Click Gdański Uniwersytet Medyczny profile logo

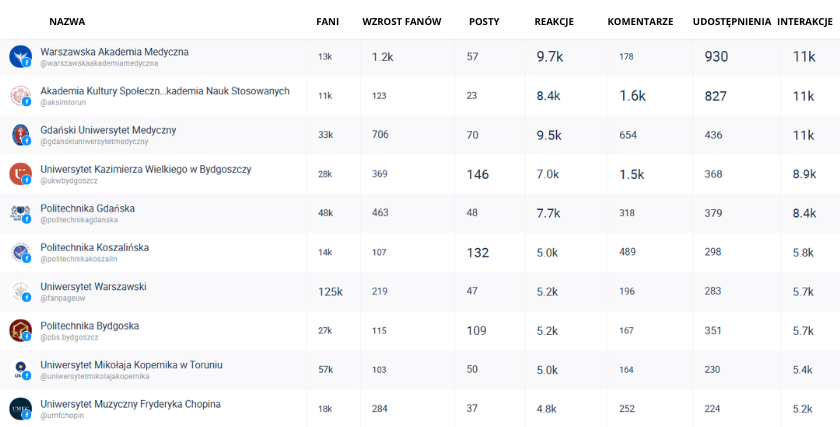20,135
